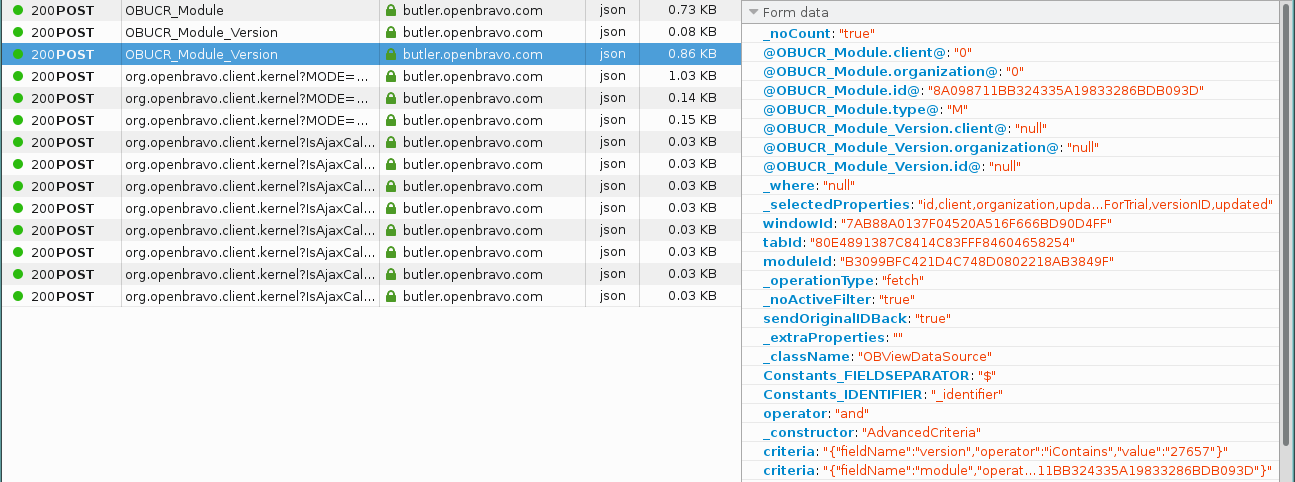Click lock icon of the highlighted request
Screen dimensions: 1295x482
tap(392, 54)
